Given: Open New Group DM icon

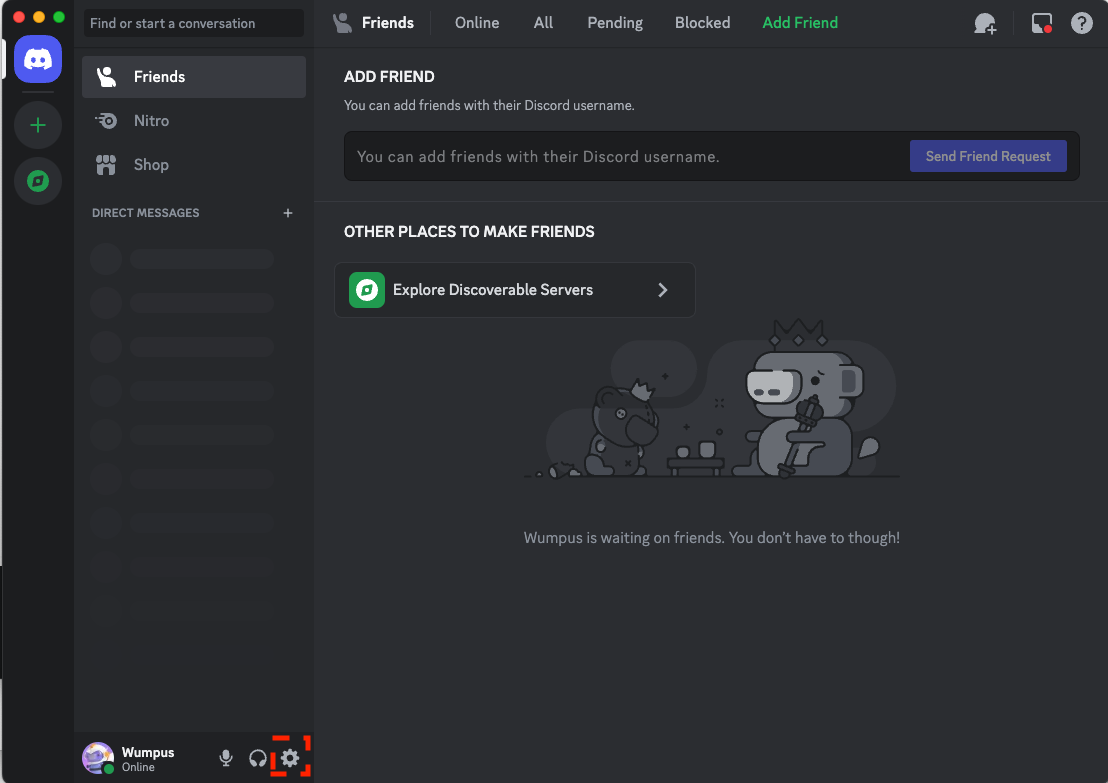Looking at the screenshot, I should tap(985, 23).
